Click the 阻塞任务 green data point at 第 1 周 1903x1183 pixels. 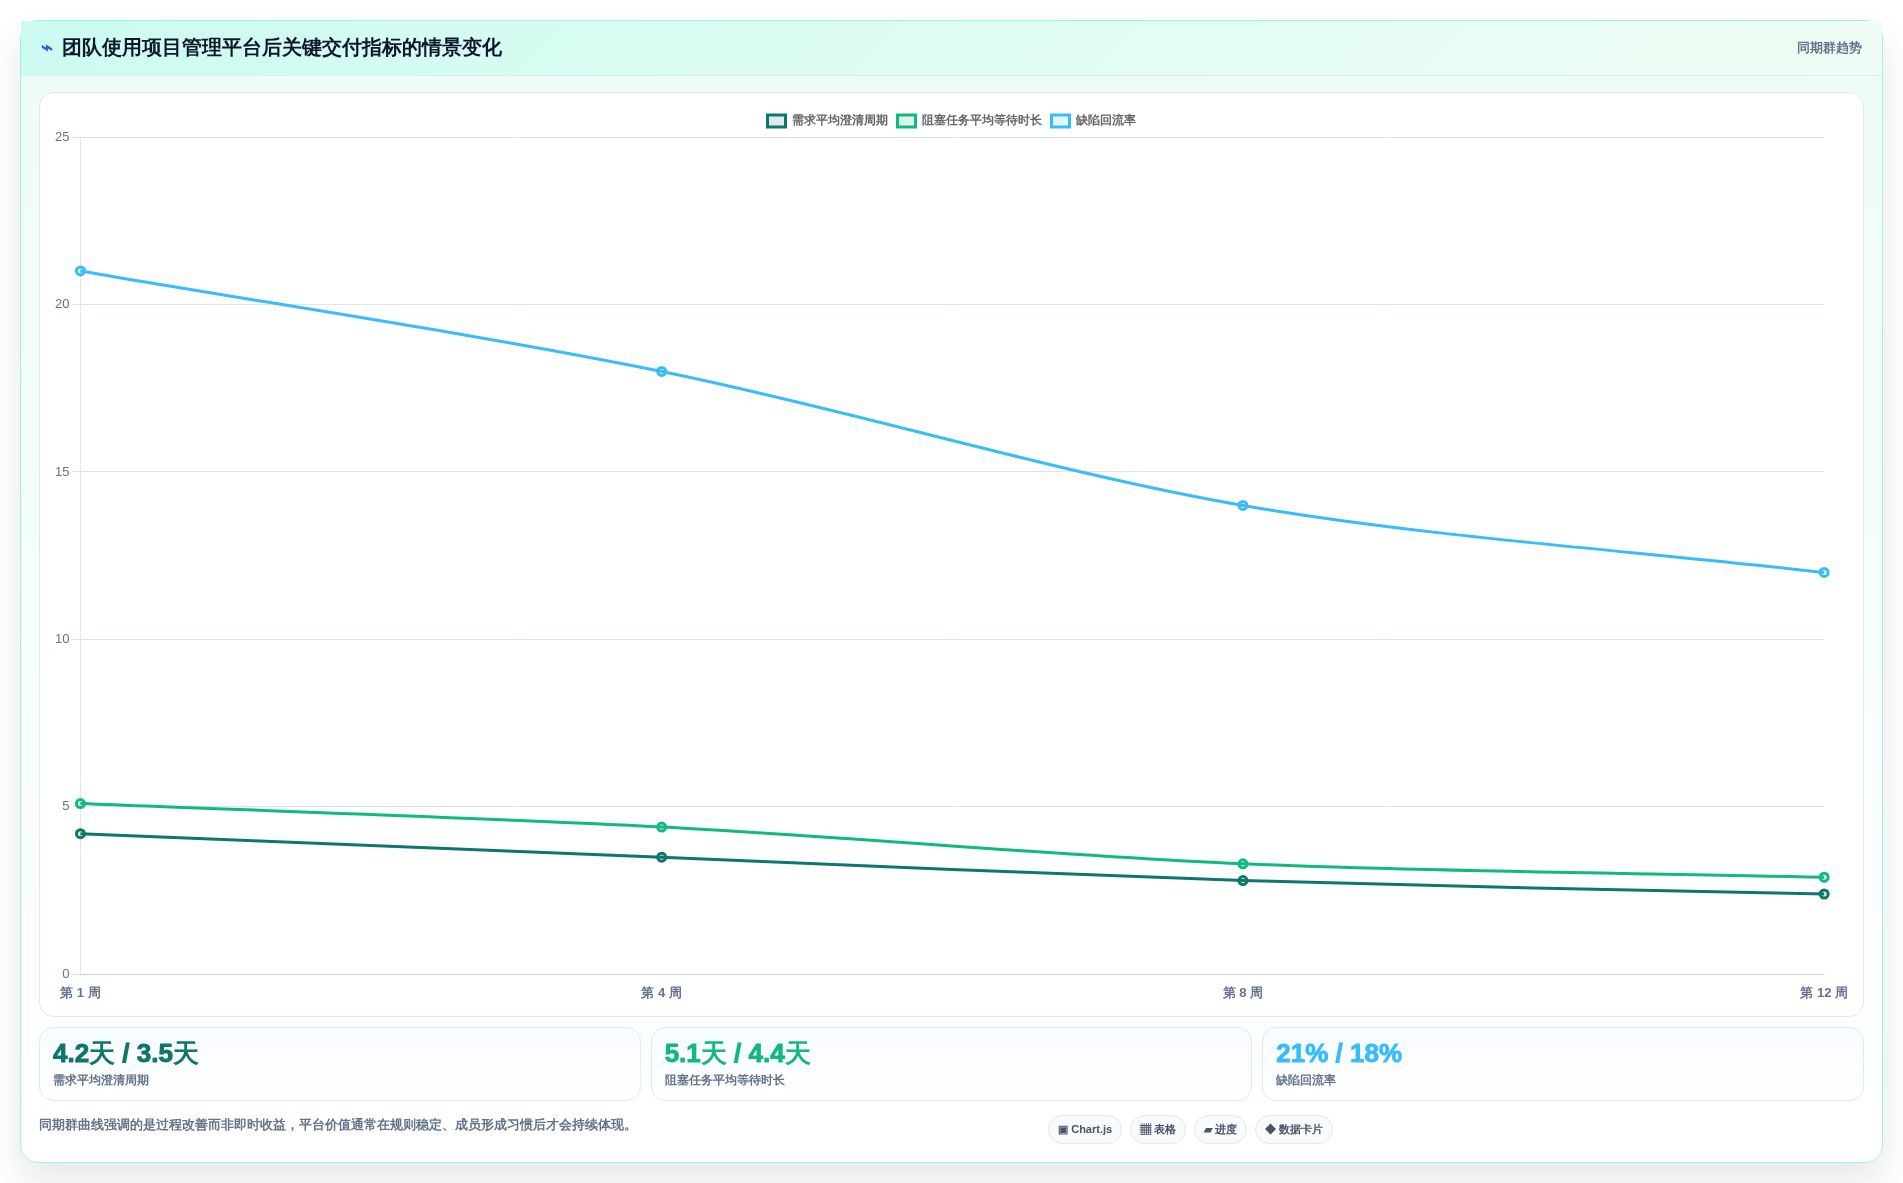[x=81, y=804]
